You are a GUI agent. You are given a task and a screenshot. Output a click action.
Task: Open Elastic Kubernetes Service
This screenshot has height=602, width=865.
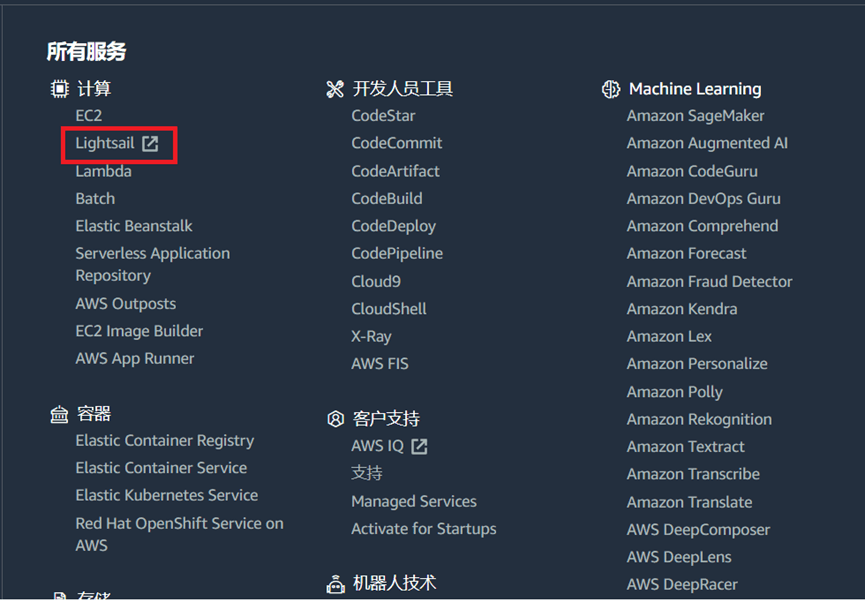coord(166,495)
